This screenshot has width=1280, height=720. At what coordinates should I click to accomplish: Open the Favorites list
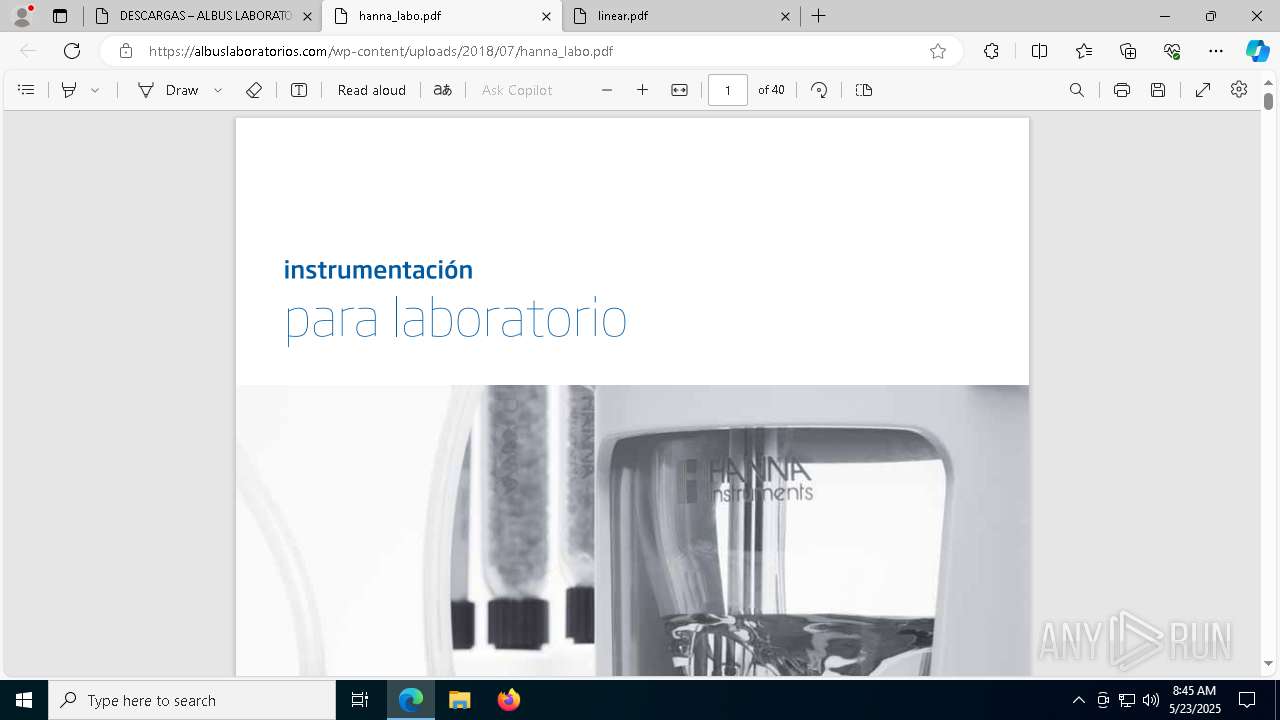1084,51
